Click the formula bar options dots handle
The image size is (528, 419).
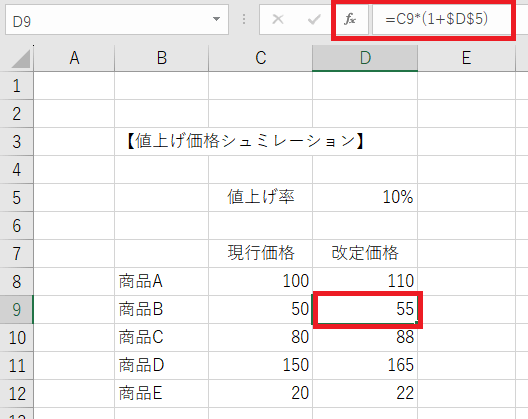click(244, 19)
